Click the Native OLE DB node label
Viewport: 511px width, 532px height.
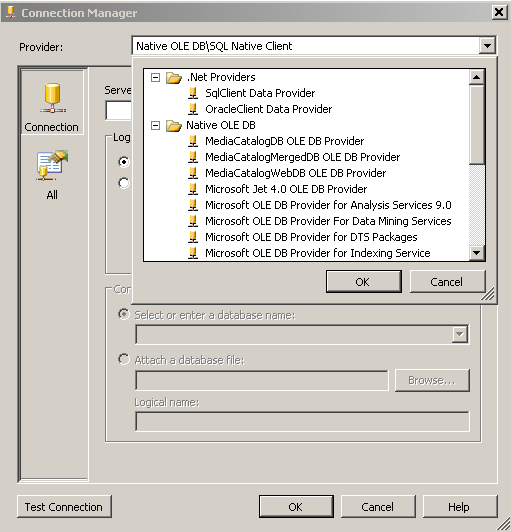click(221, 126)
